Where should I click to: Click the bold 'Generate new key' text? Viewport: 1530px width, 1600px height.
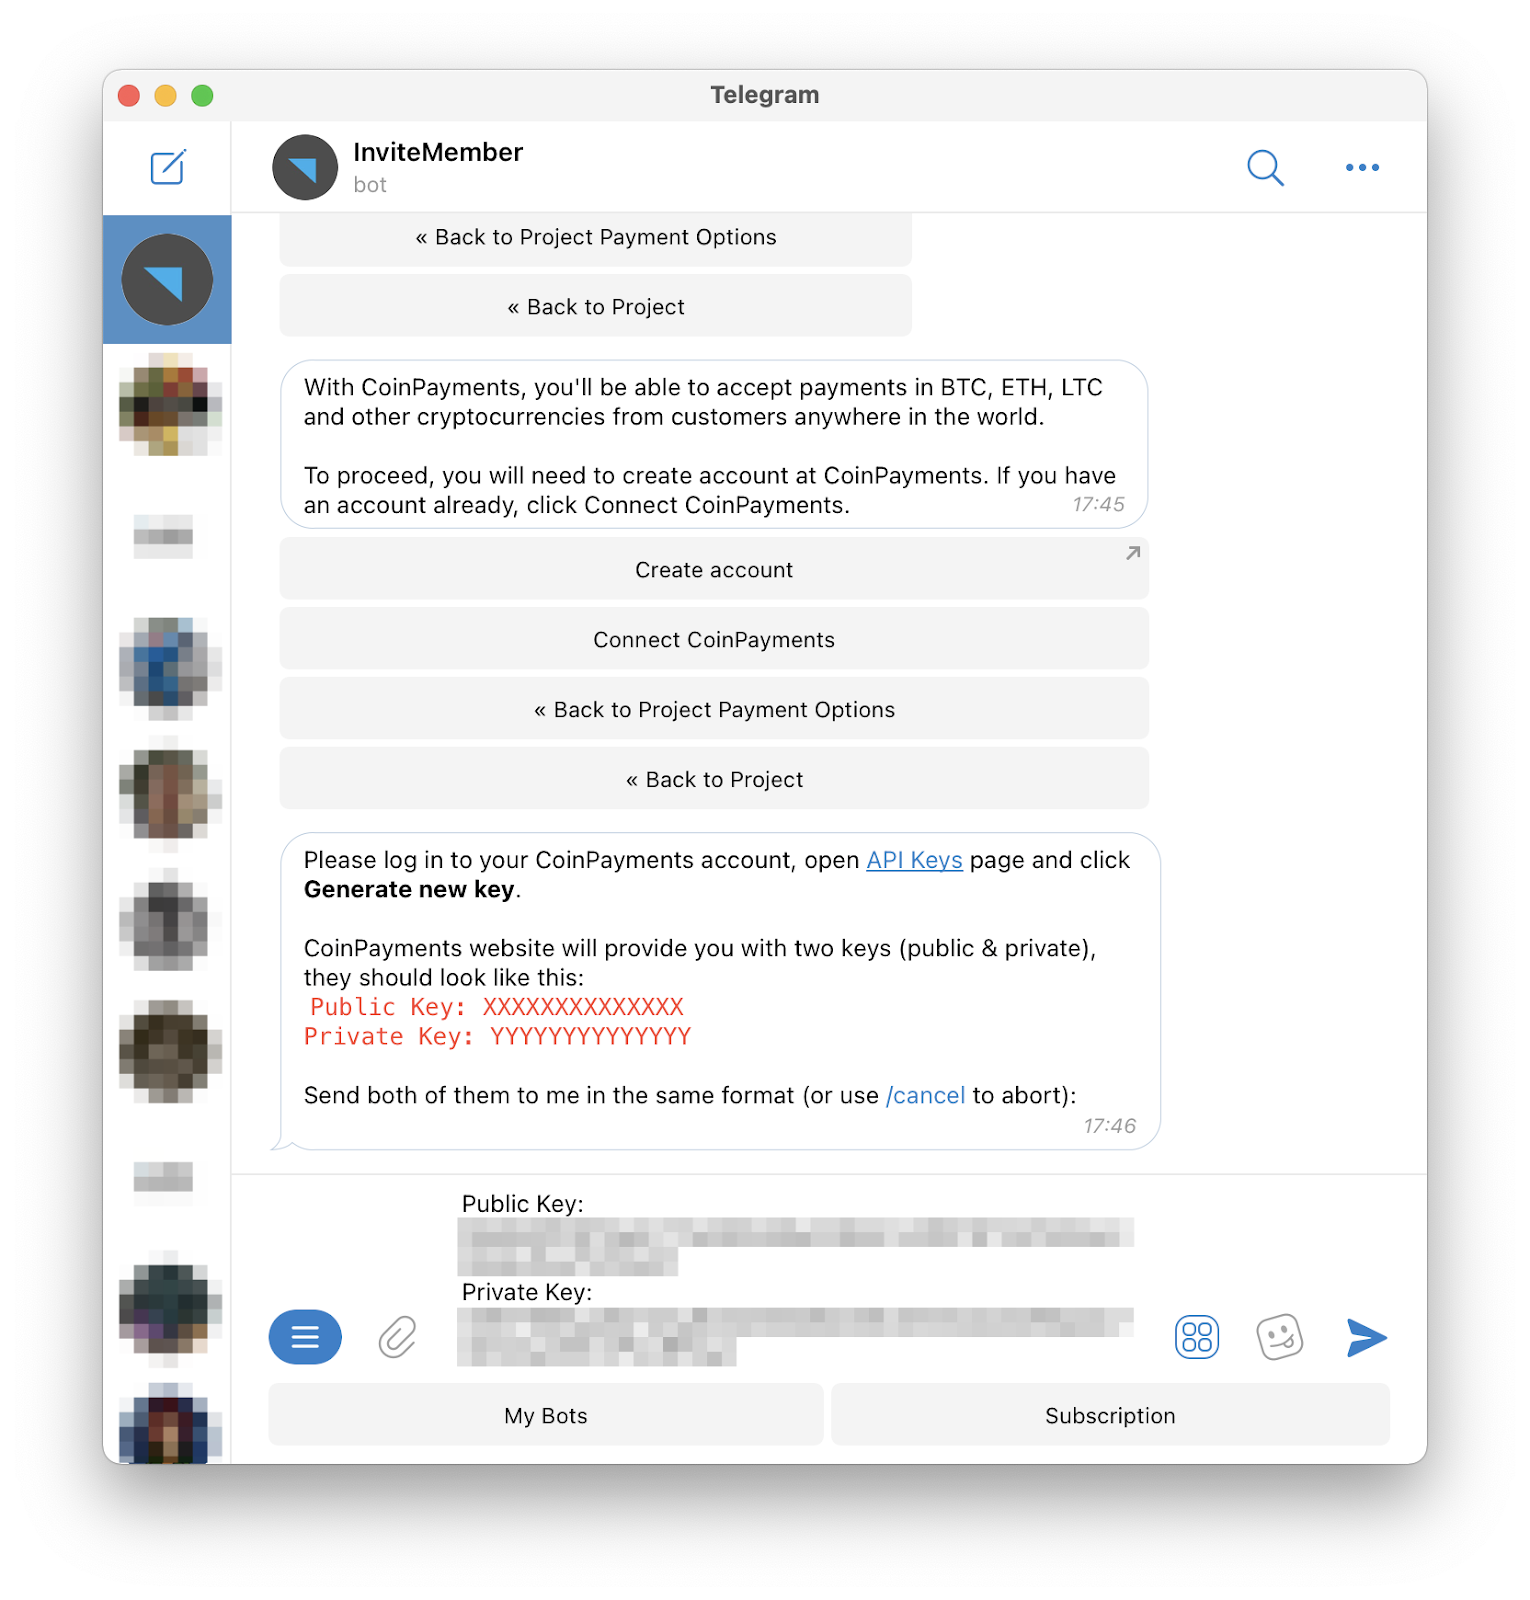tap(409, 890)
